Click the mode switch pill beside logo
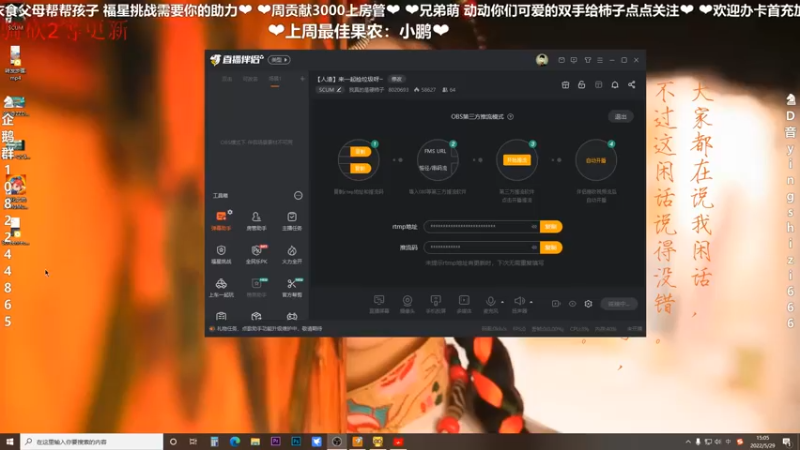 [279, 60]
